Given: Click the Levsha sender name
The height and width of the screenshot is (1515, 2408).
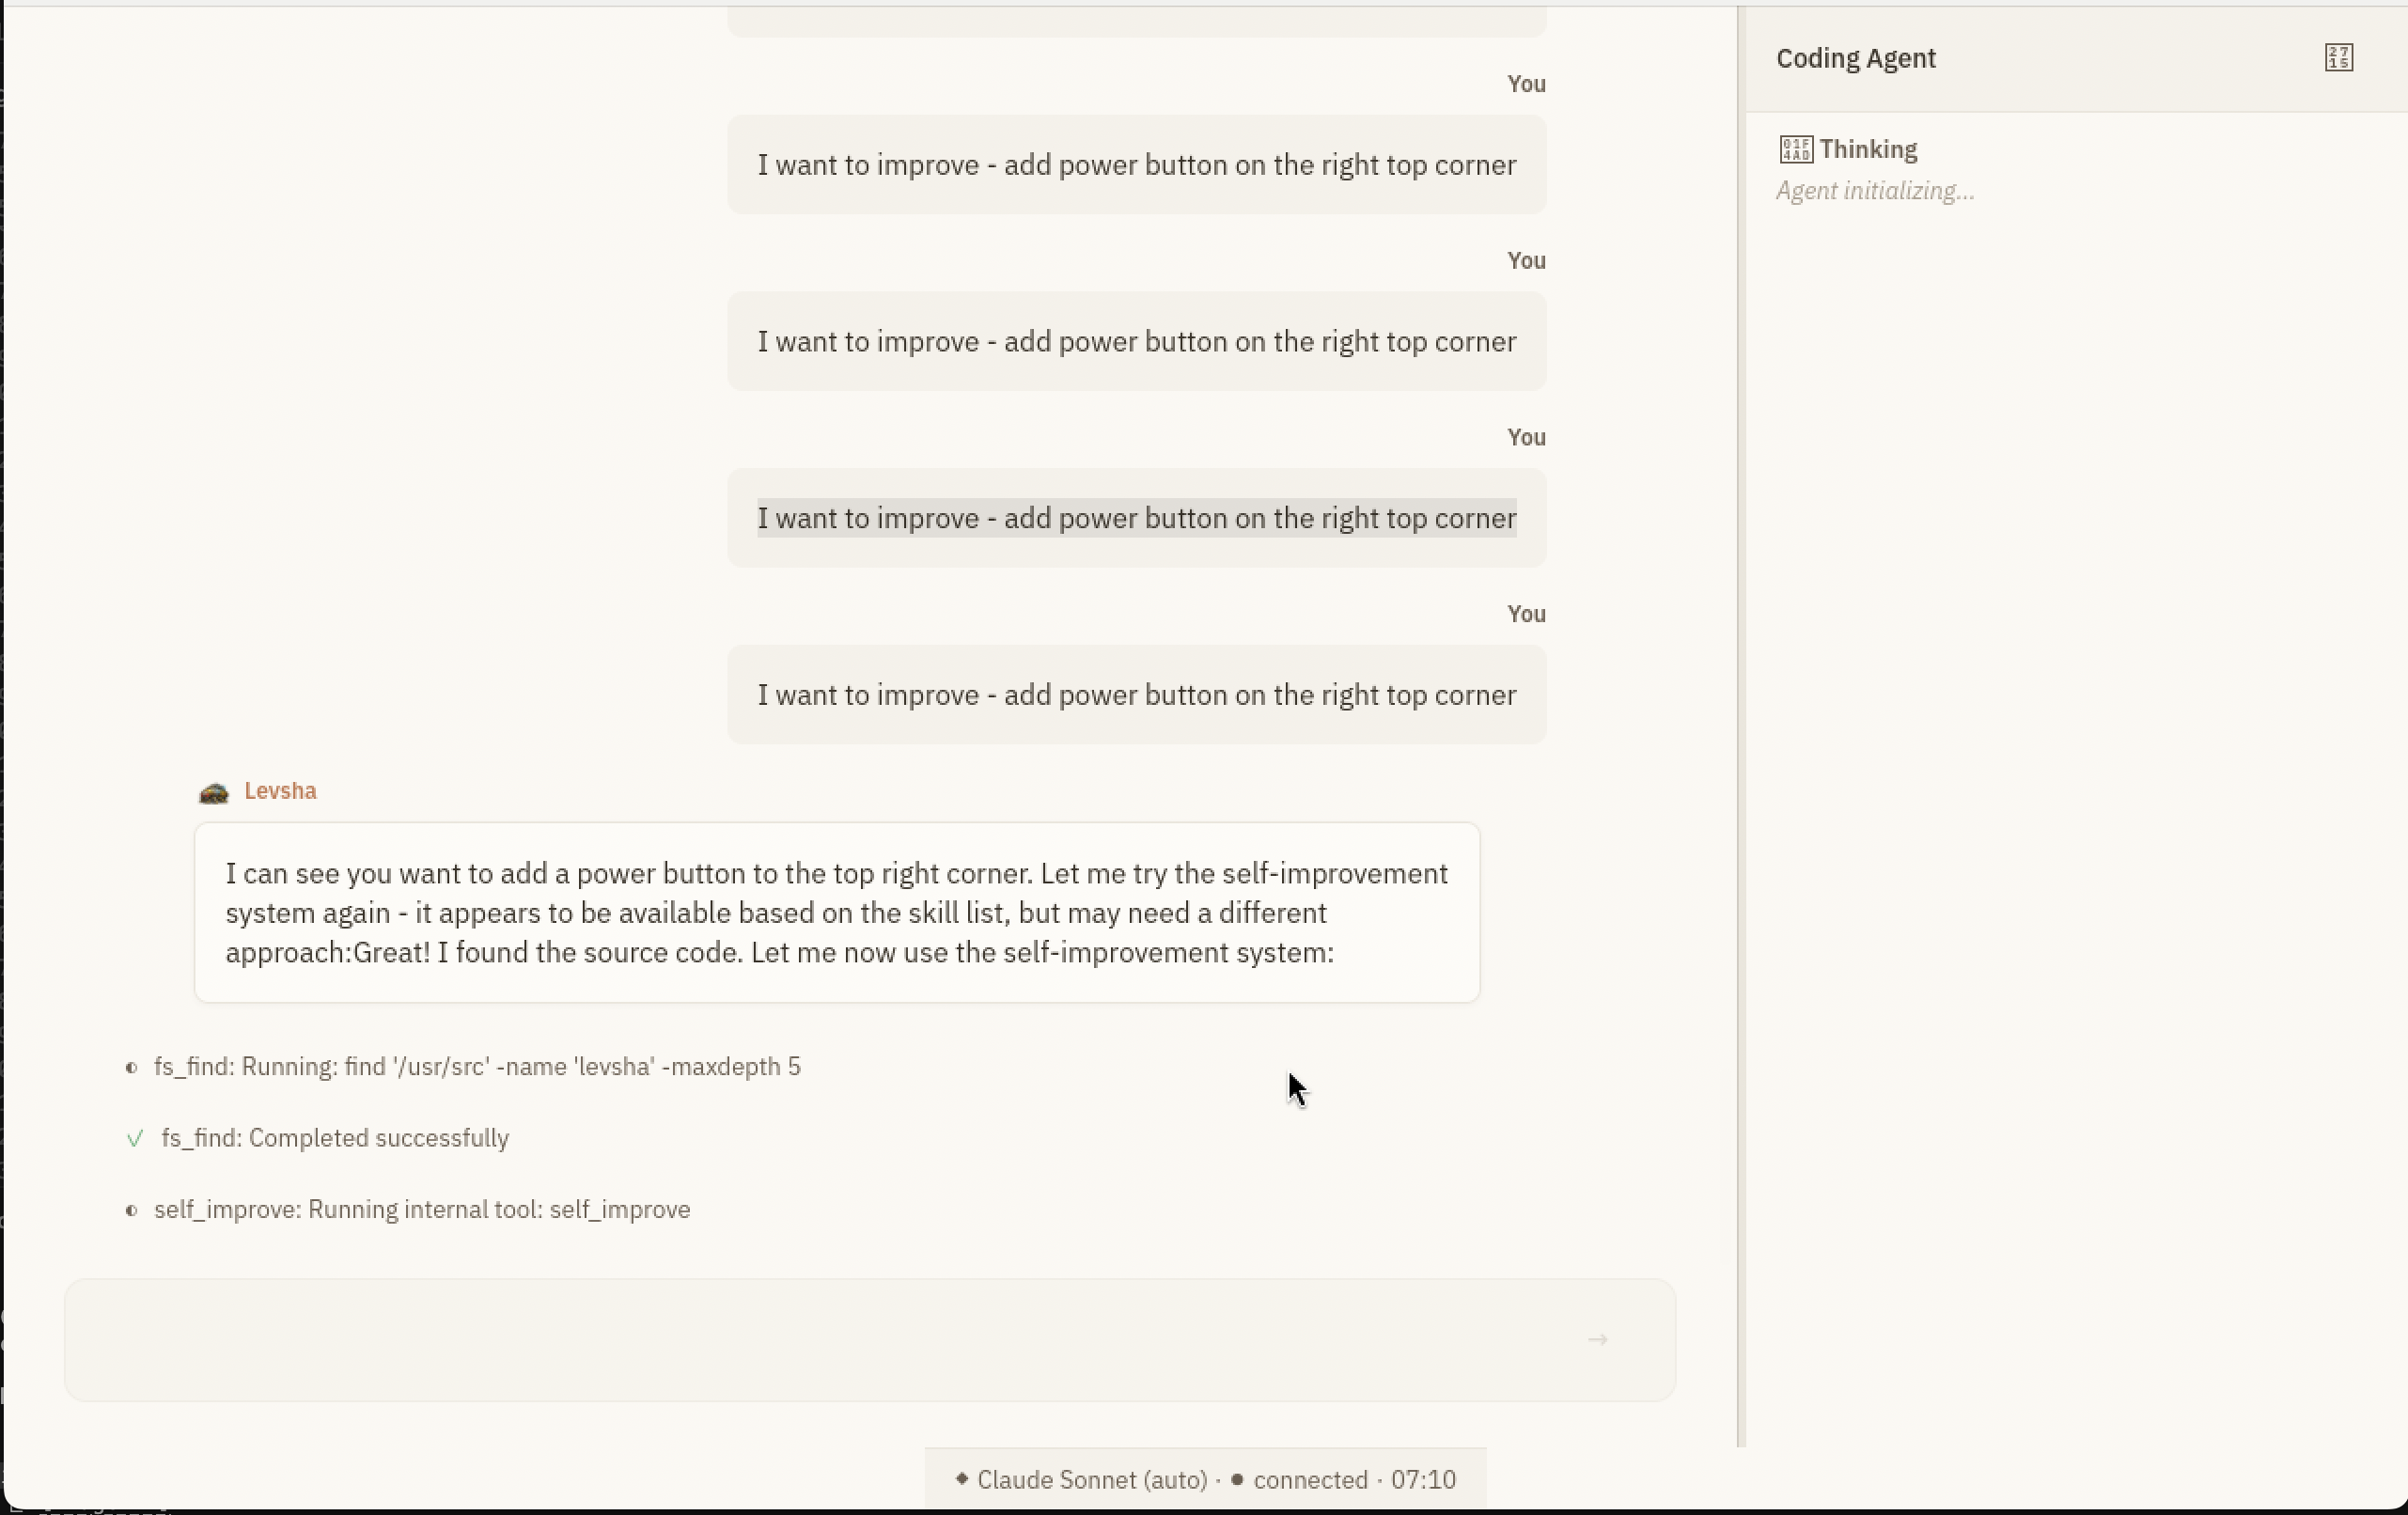Looking at the screenshot, I should tap(280, 791).
